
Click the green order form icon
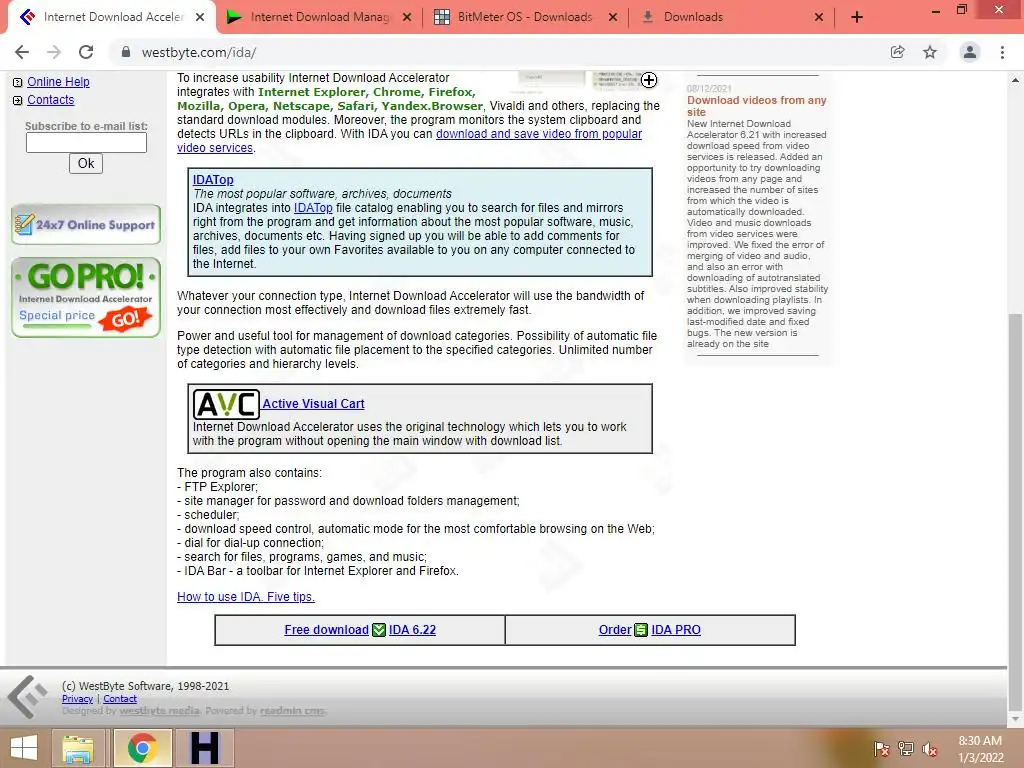coord(641,630)
